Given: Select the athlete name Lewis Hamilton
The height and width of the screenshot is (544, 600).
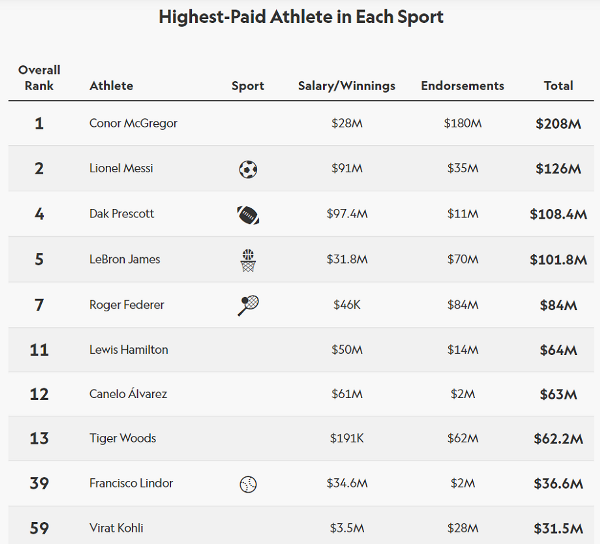Looking at the screenshot, I should [129, 350].
